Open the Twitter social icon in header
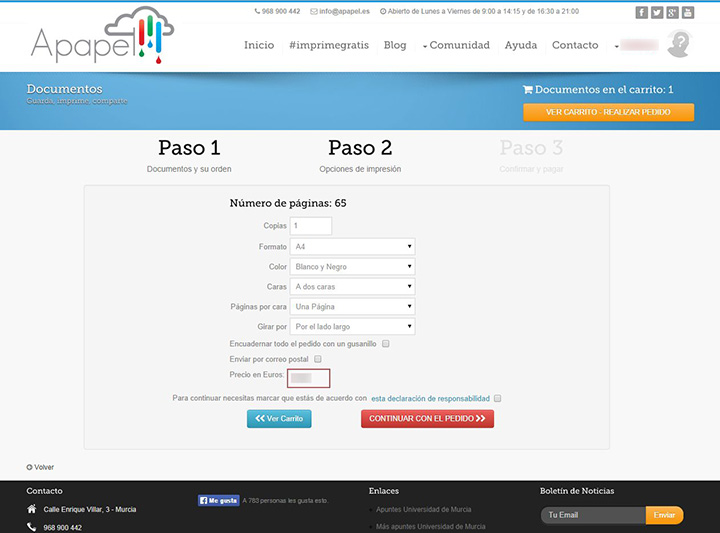Image resolution: width=720 pixels, height=533 pixels. coord(657,12)
